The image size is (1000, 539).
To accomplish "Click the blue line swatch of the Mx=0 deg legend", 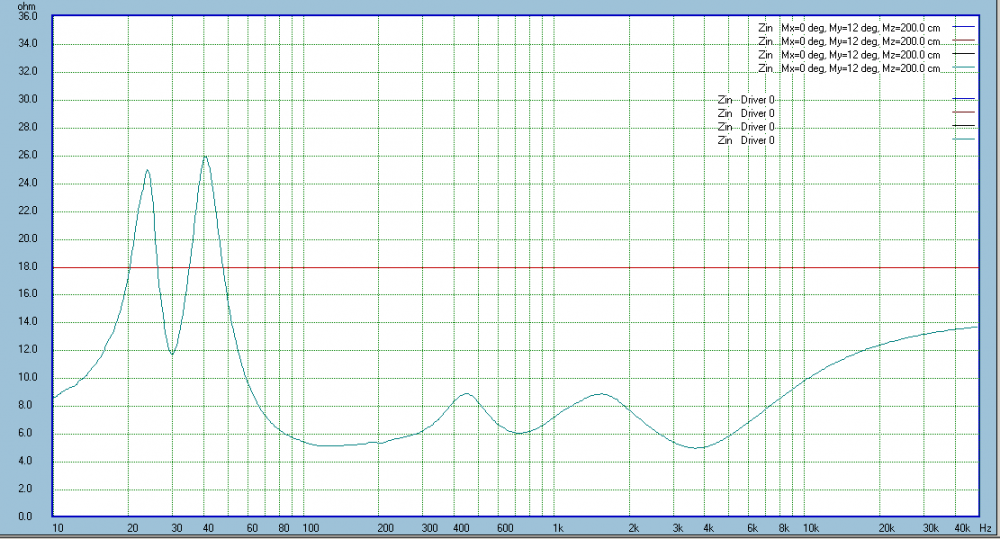I will [964, 27].
